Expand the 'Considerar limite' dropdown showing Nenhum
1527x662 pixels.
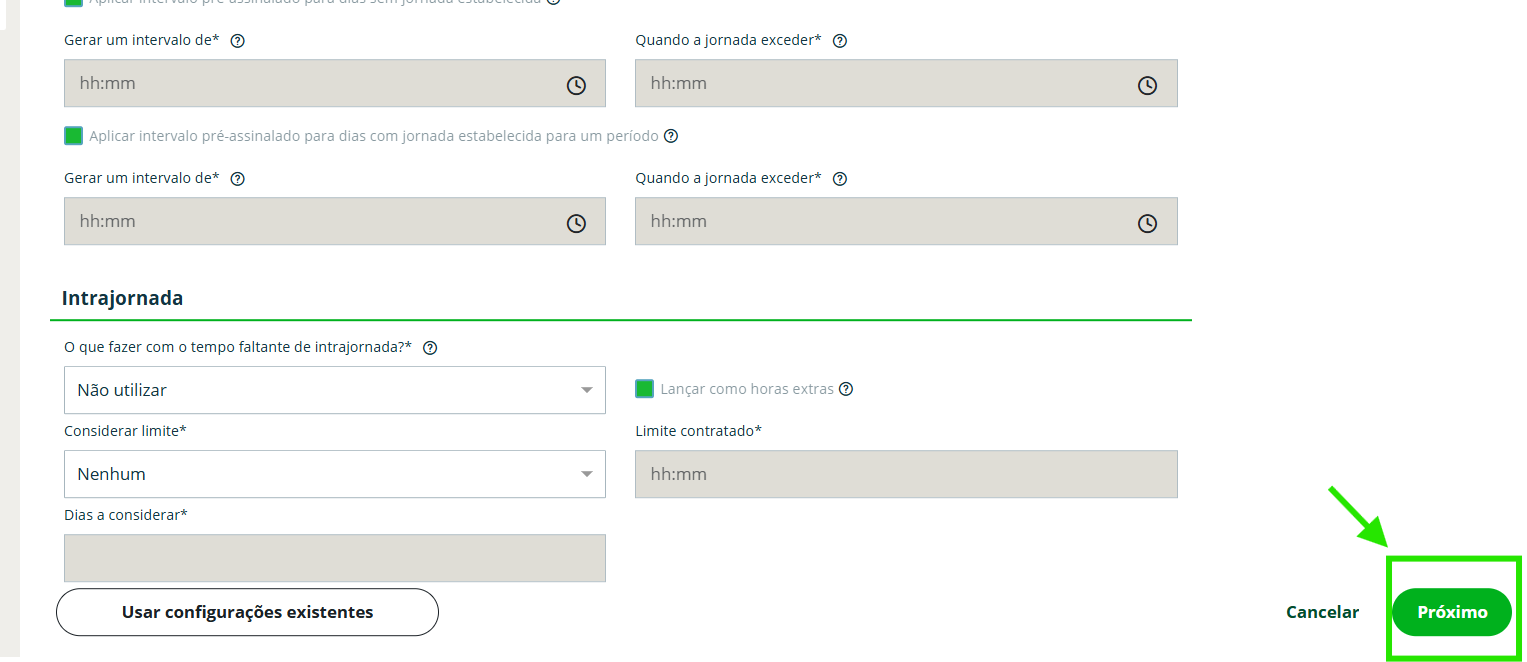tap(334, 474)
